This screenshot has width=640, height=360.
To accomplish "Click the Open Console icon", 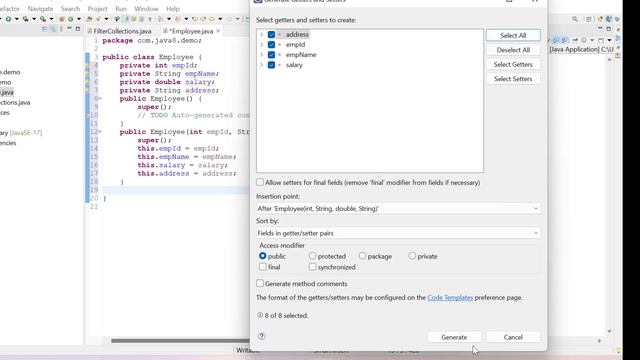I will click(601, 40).
